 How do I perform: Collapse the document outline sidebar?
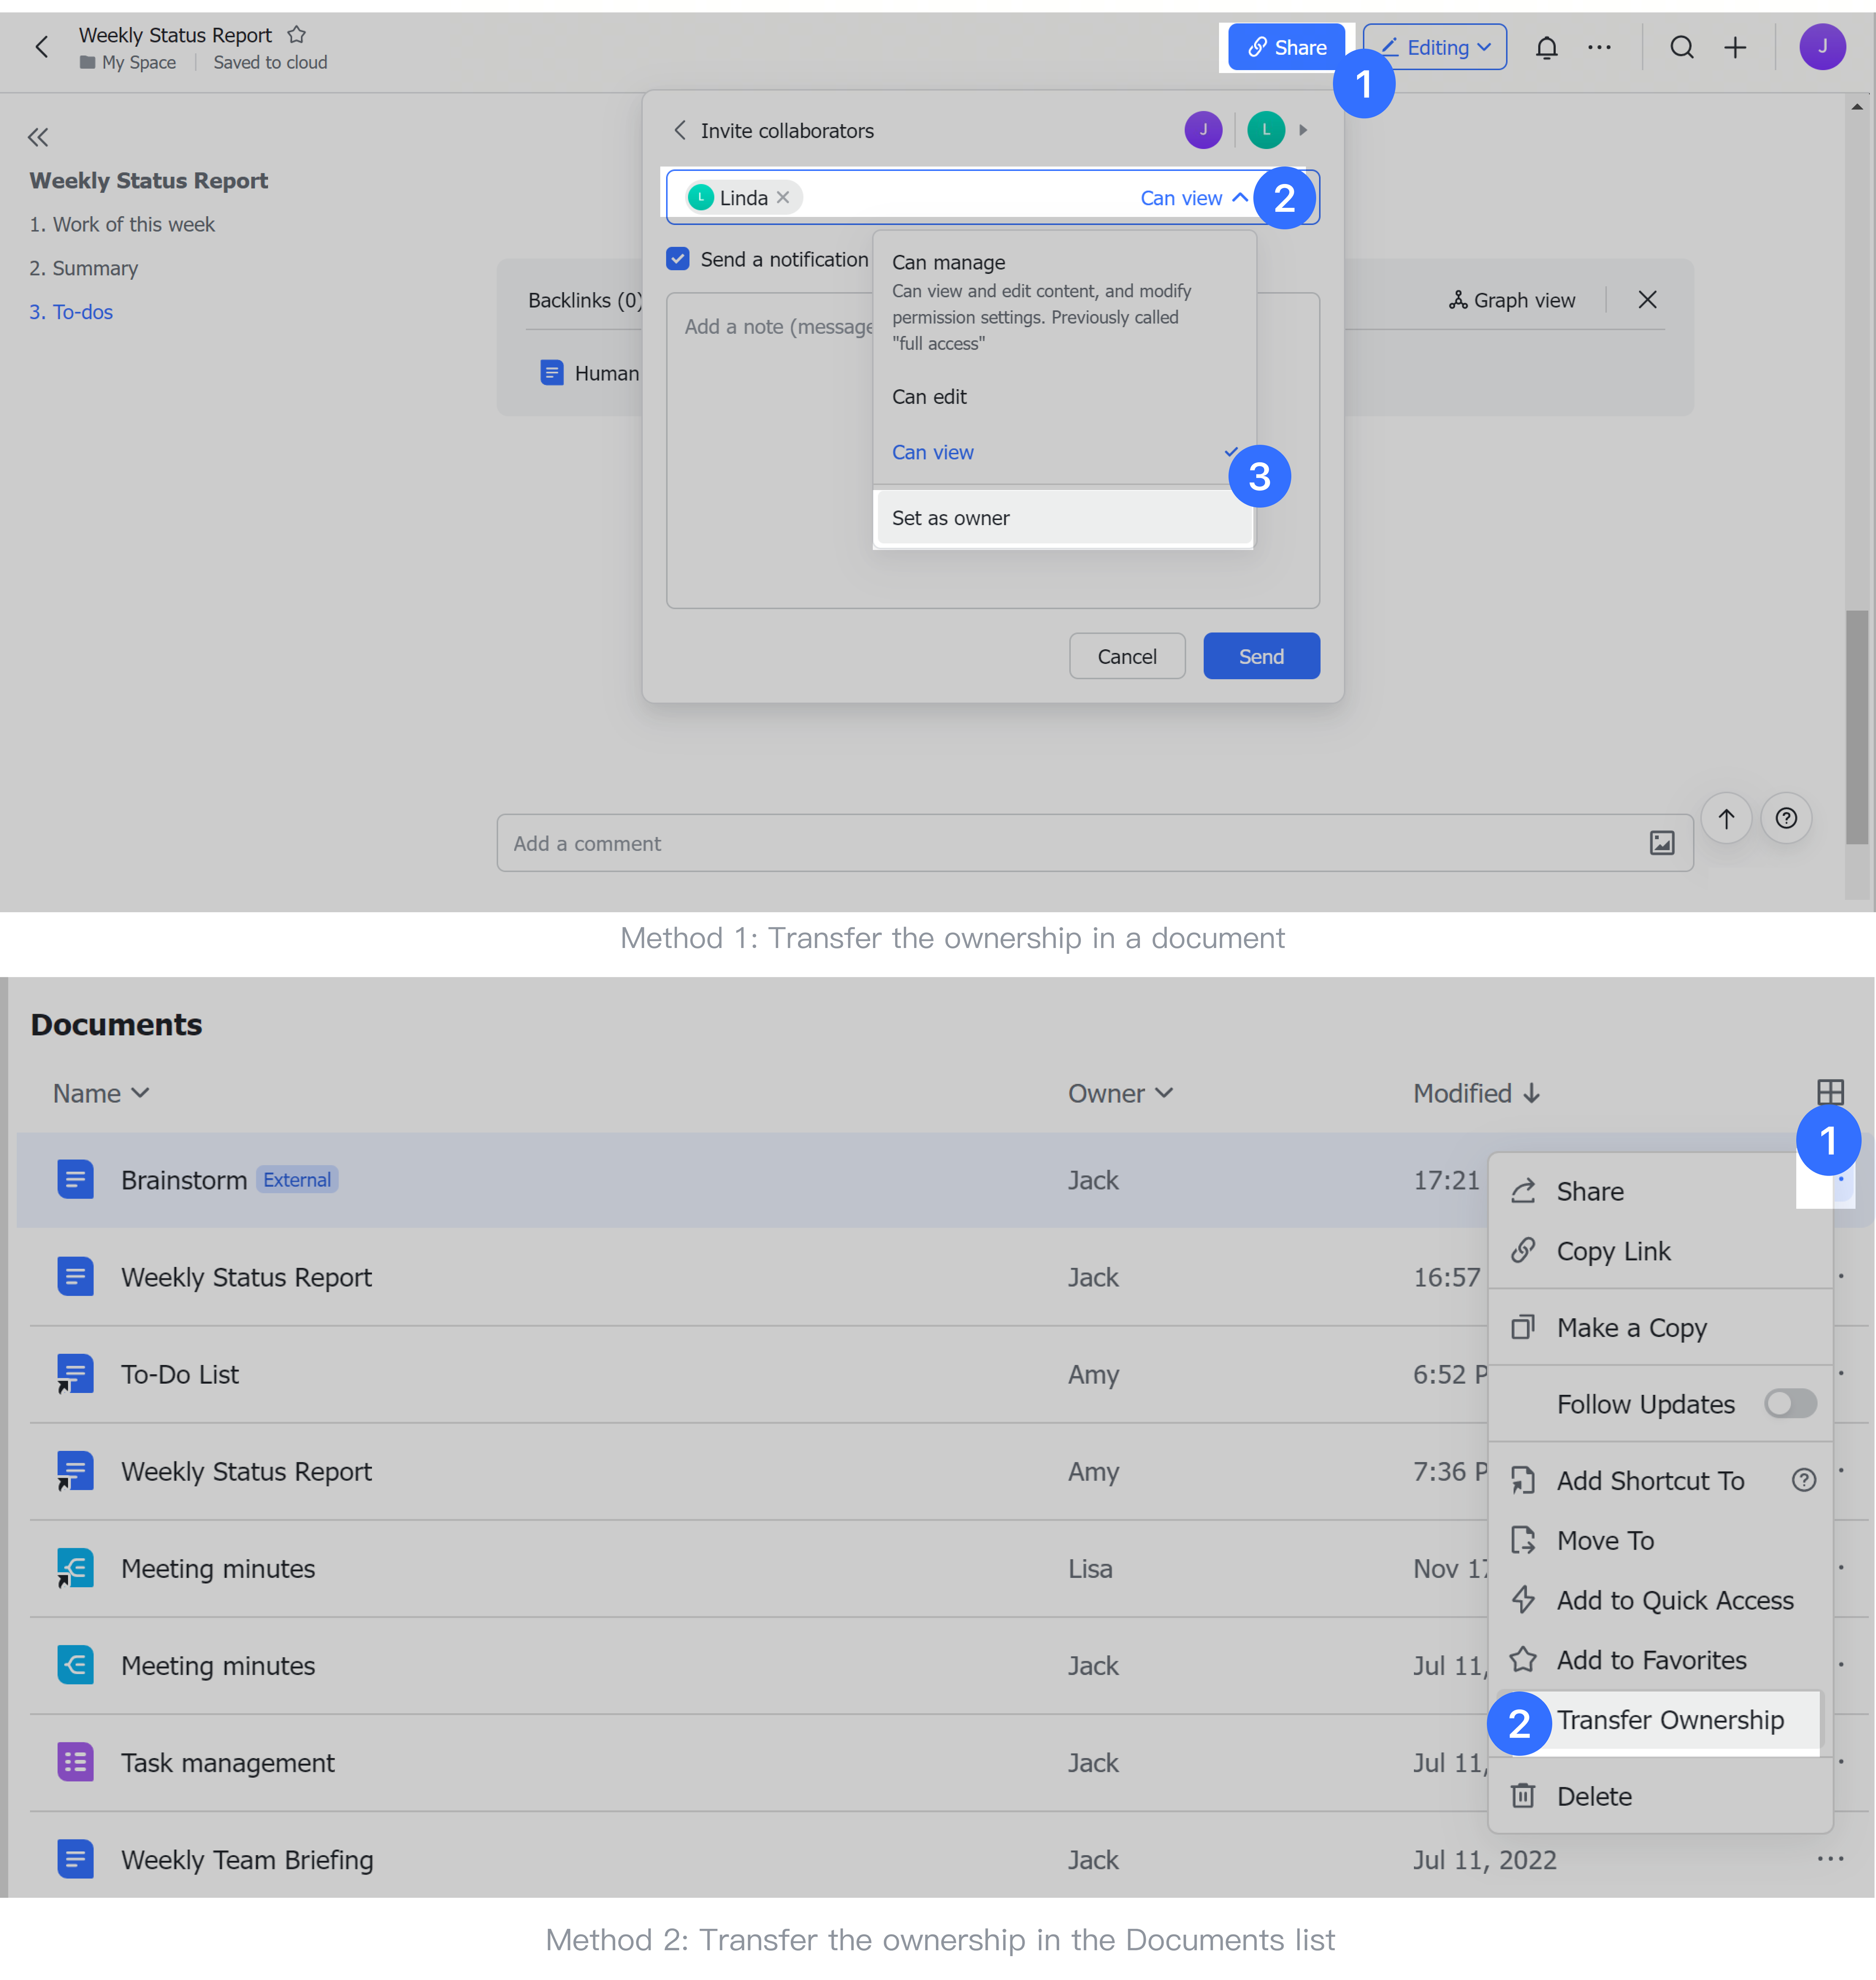(x=38, y=137)
